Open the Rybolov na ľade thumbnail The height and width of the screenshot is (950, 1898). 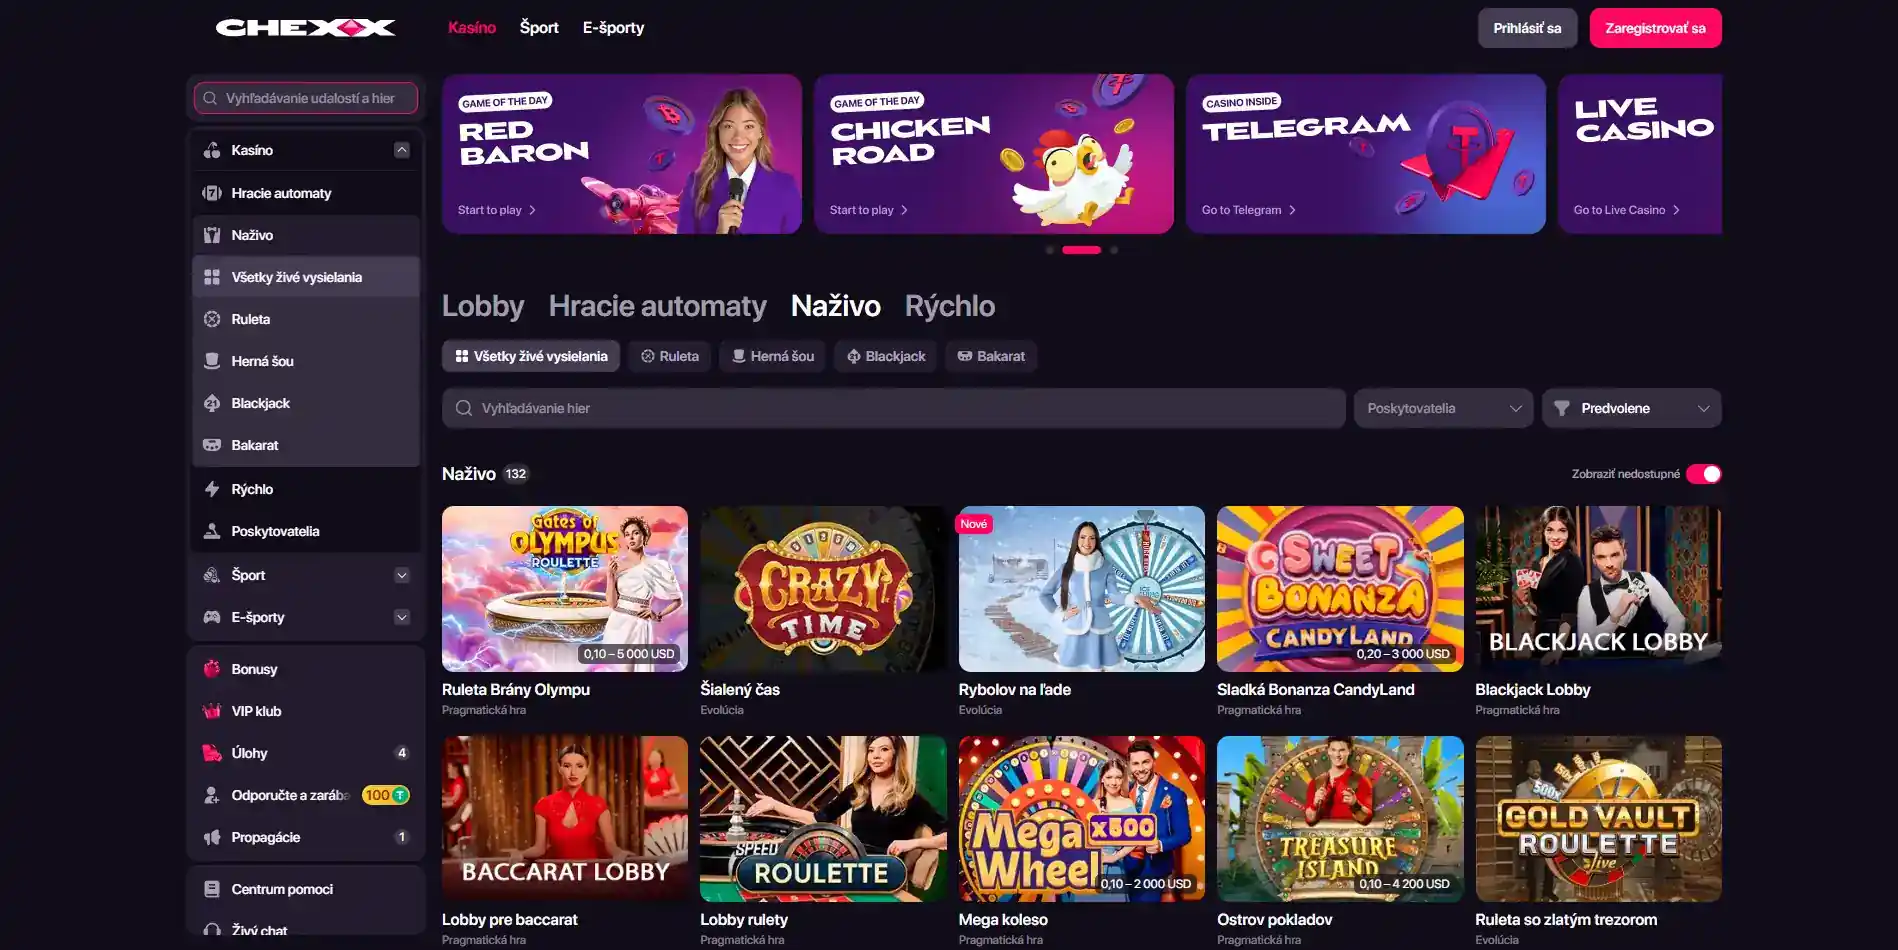[1081, 589]
